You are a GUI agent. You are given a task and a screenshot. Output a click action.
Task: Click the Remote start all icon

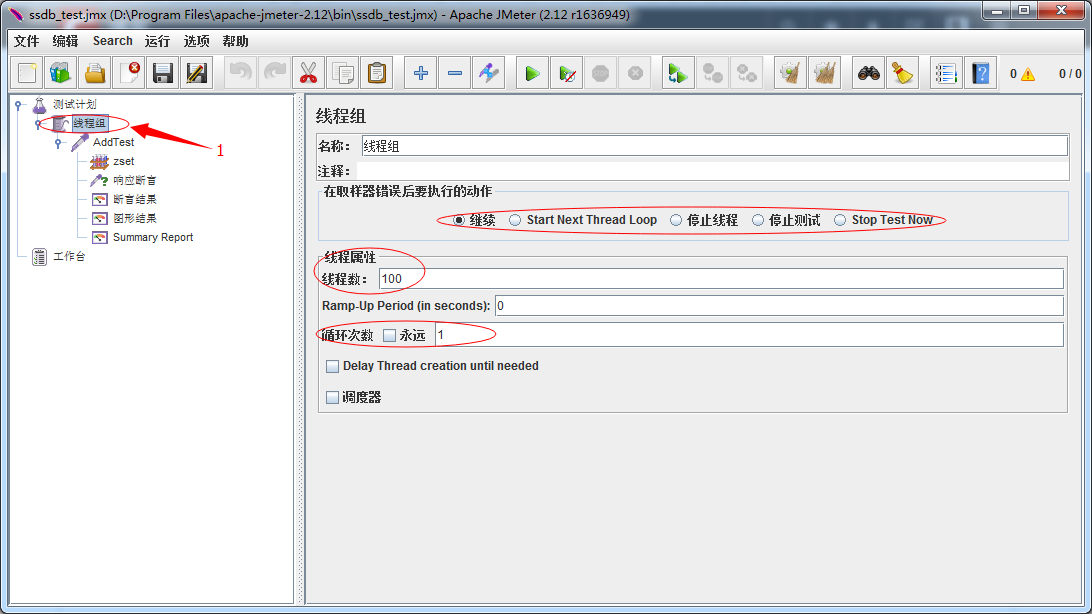point(678,73)
